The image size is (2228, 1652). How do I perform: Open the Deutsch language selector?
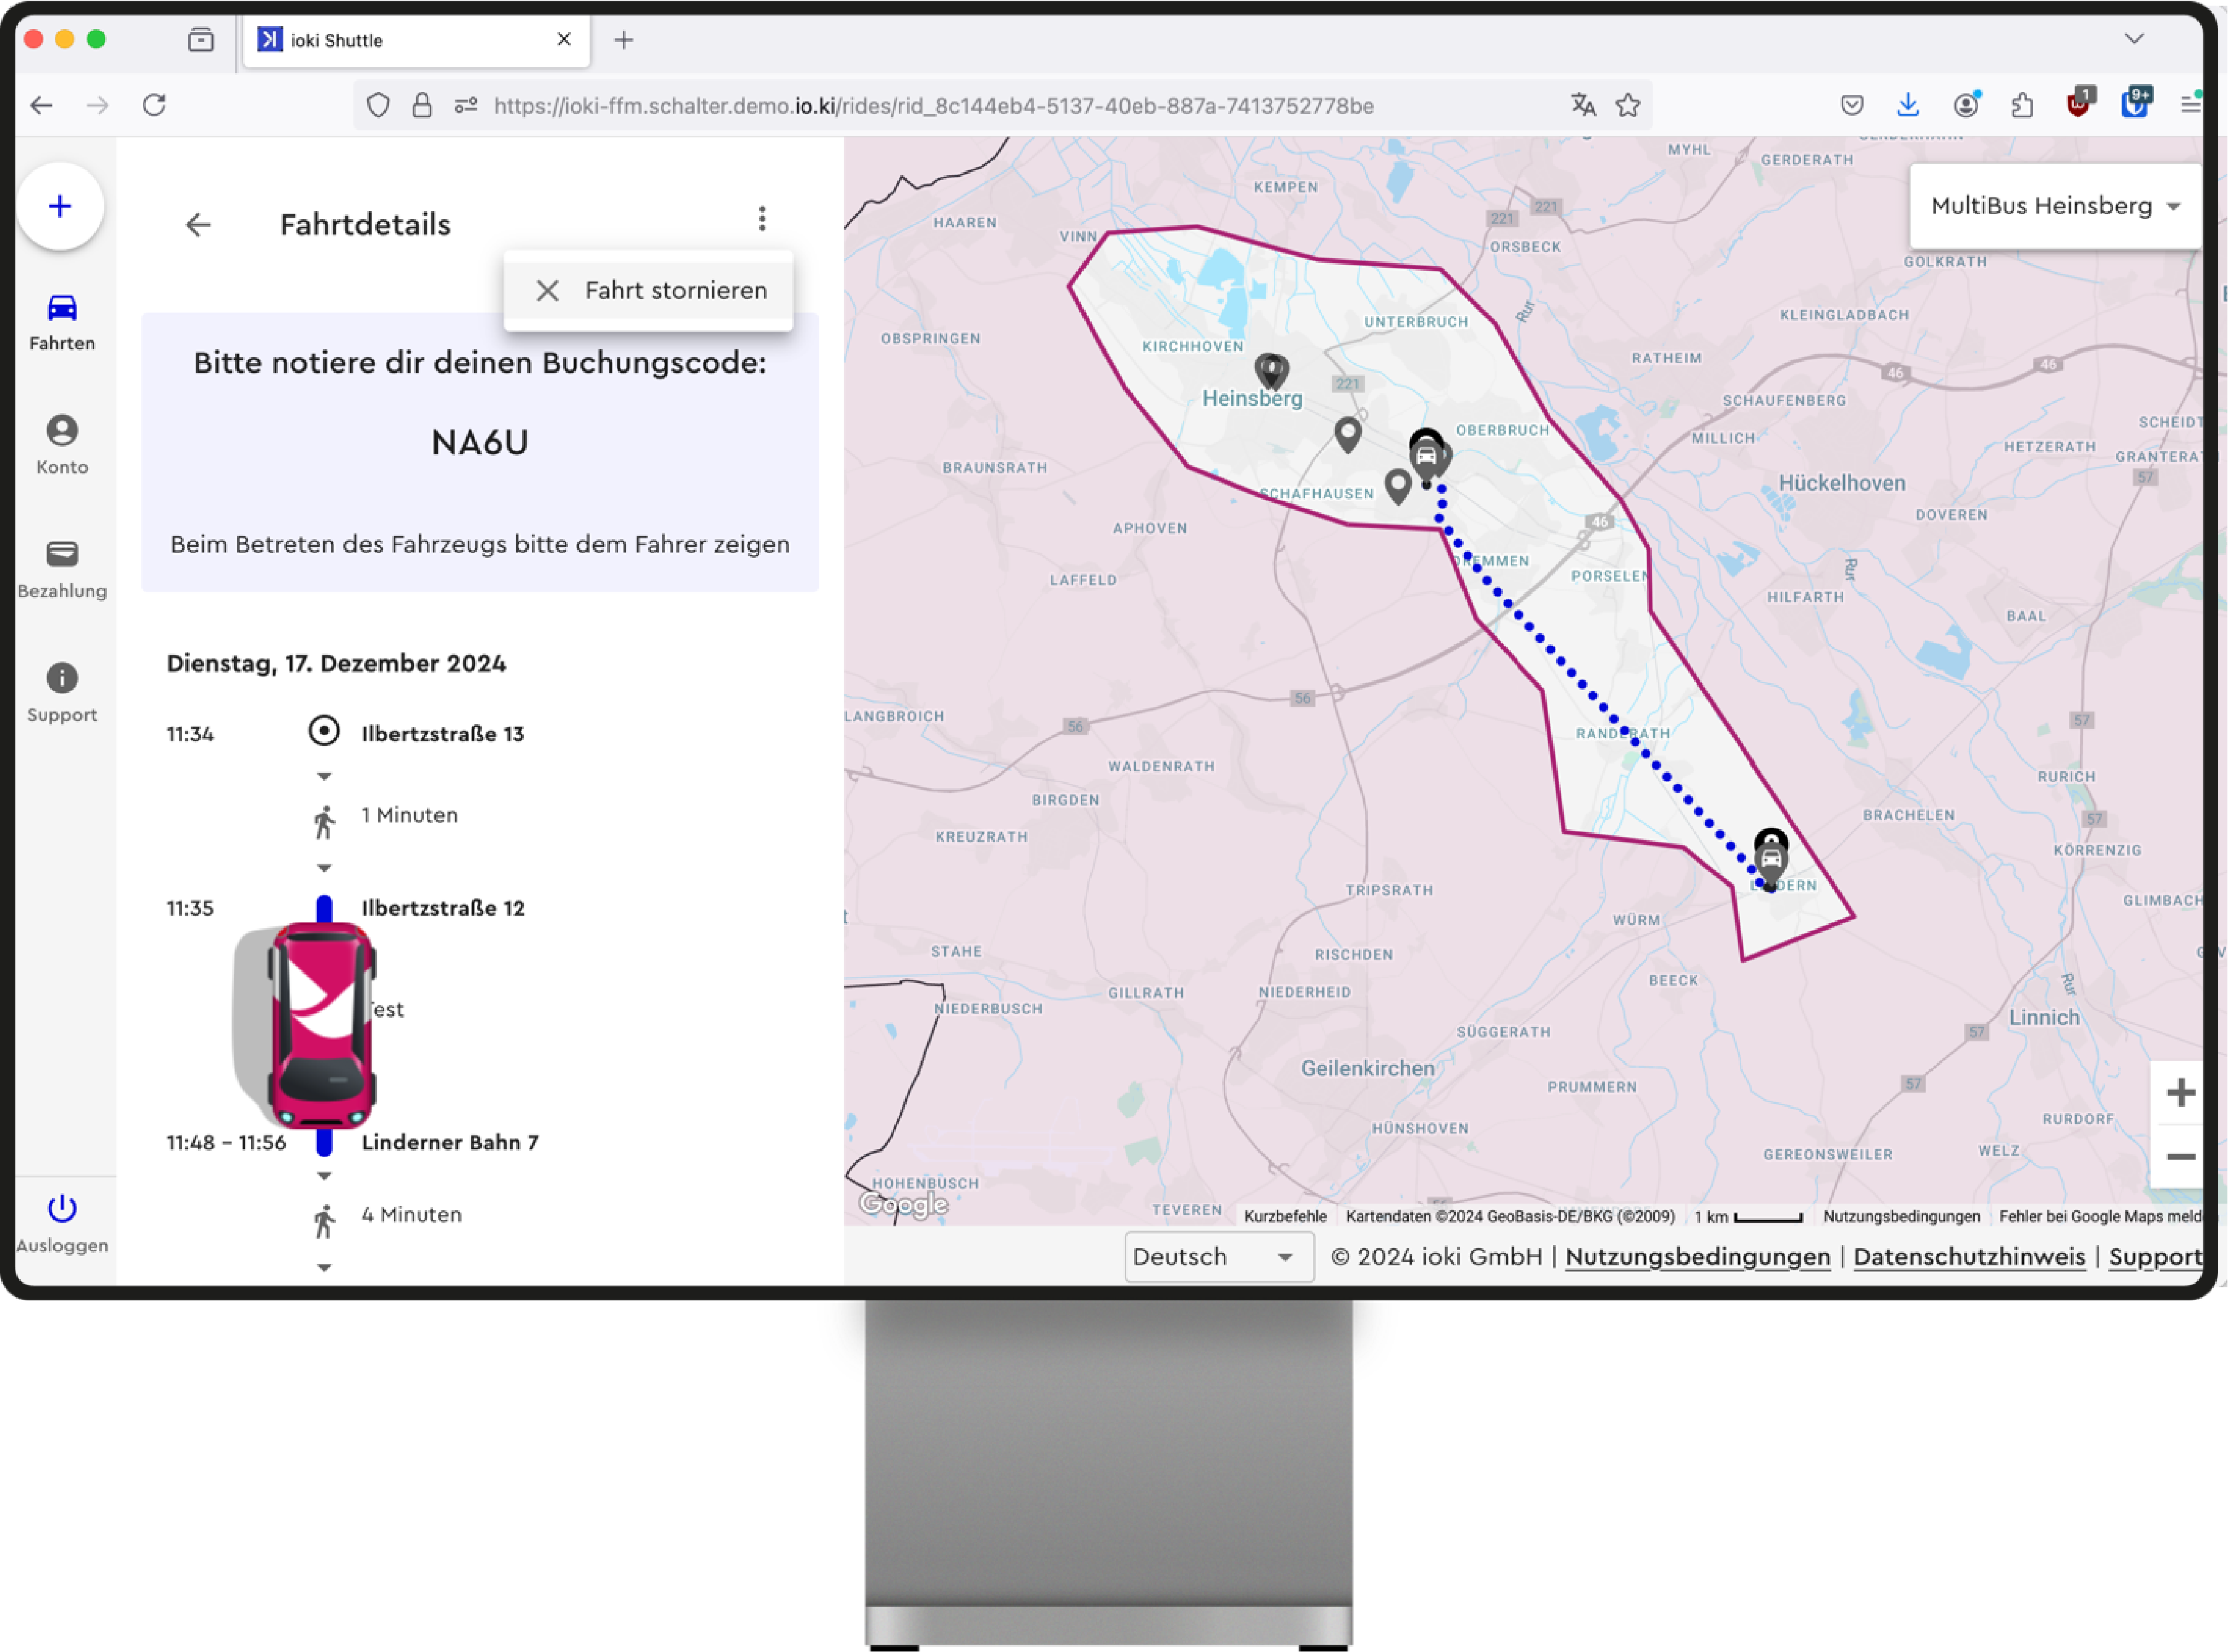point(1217,1257)
